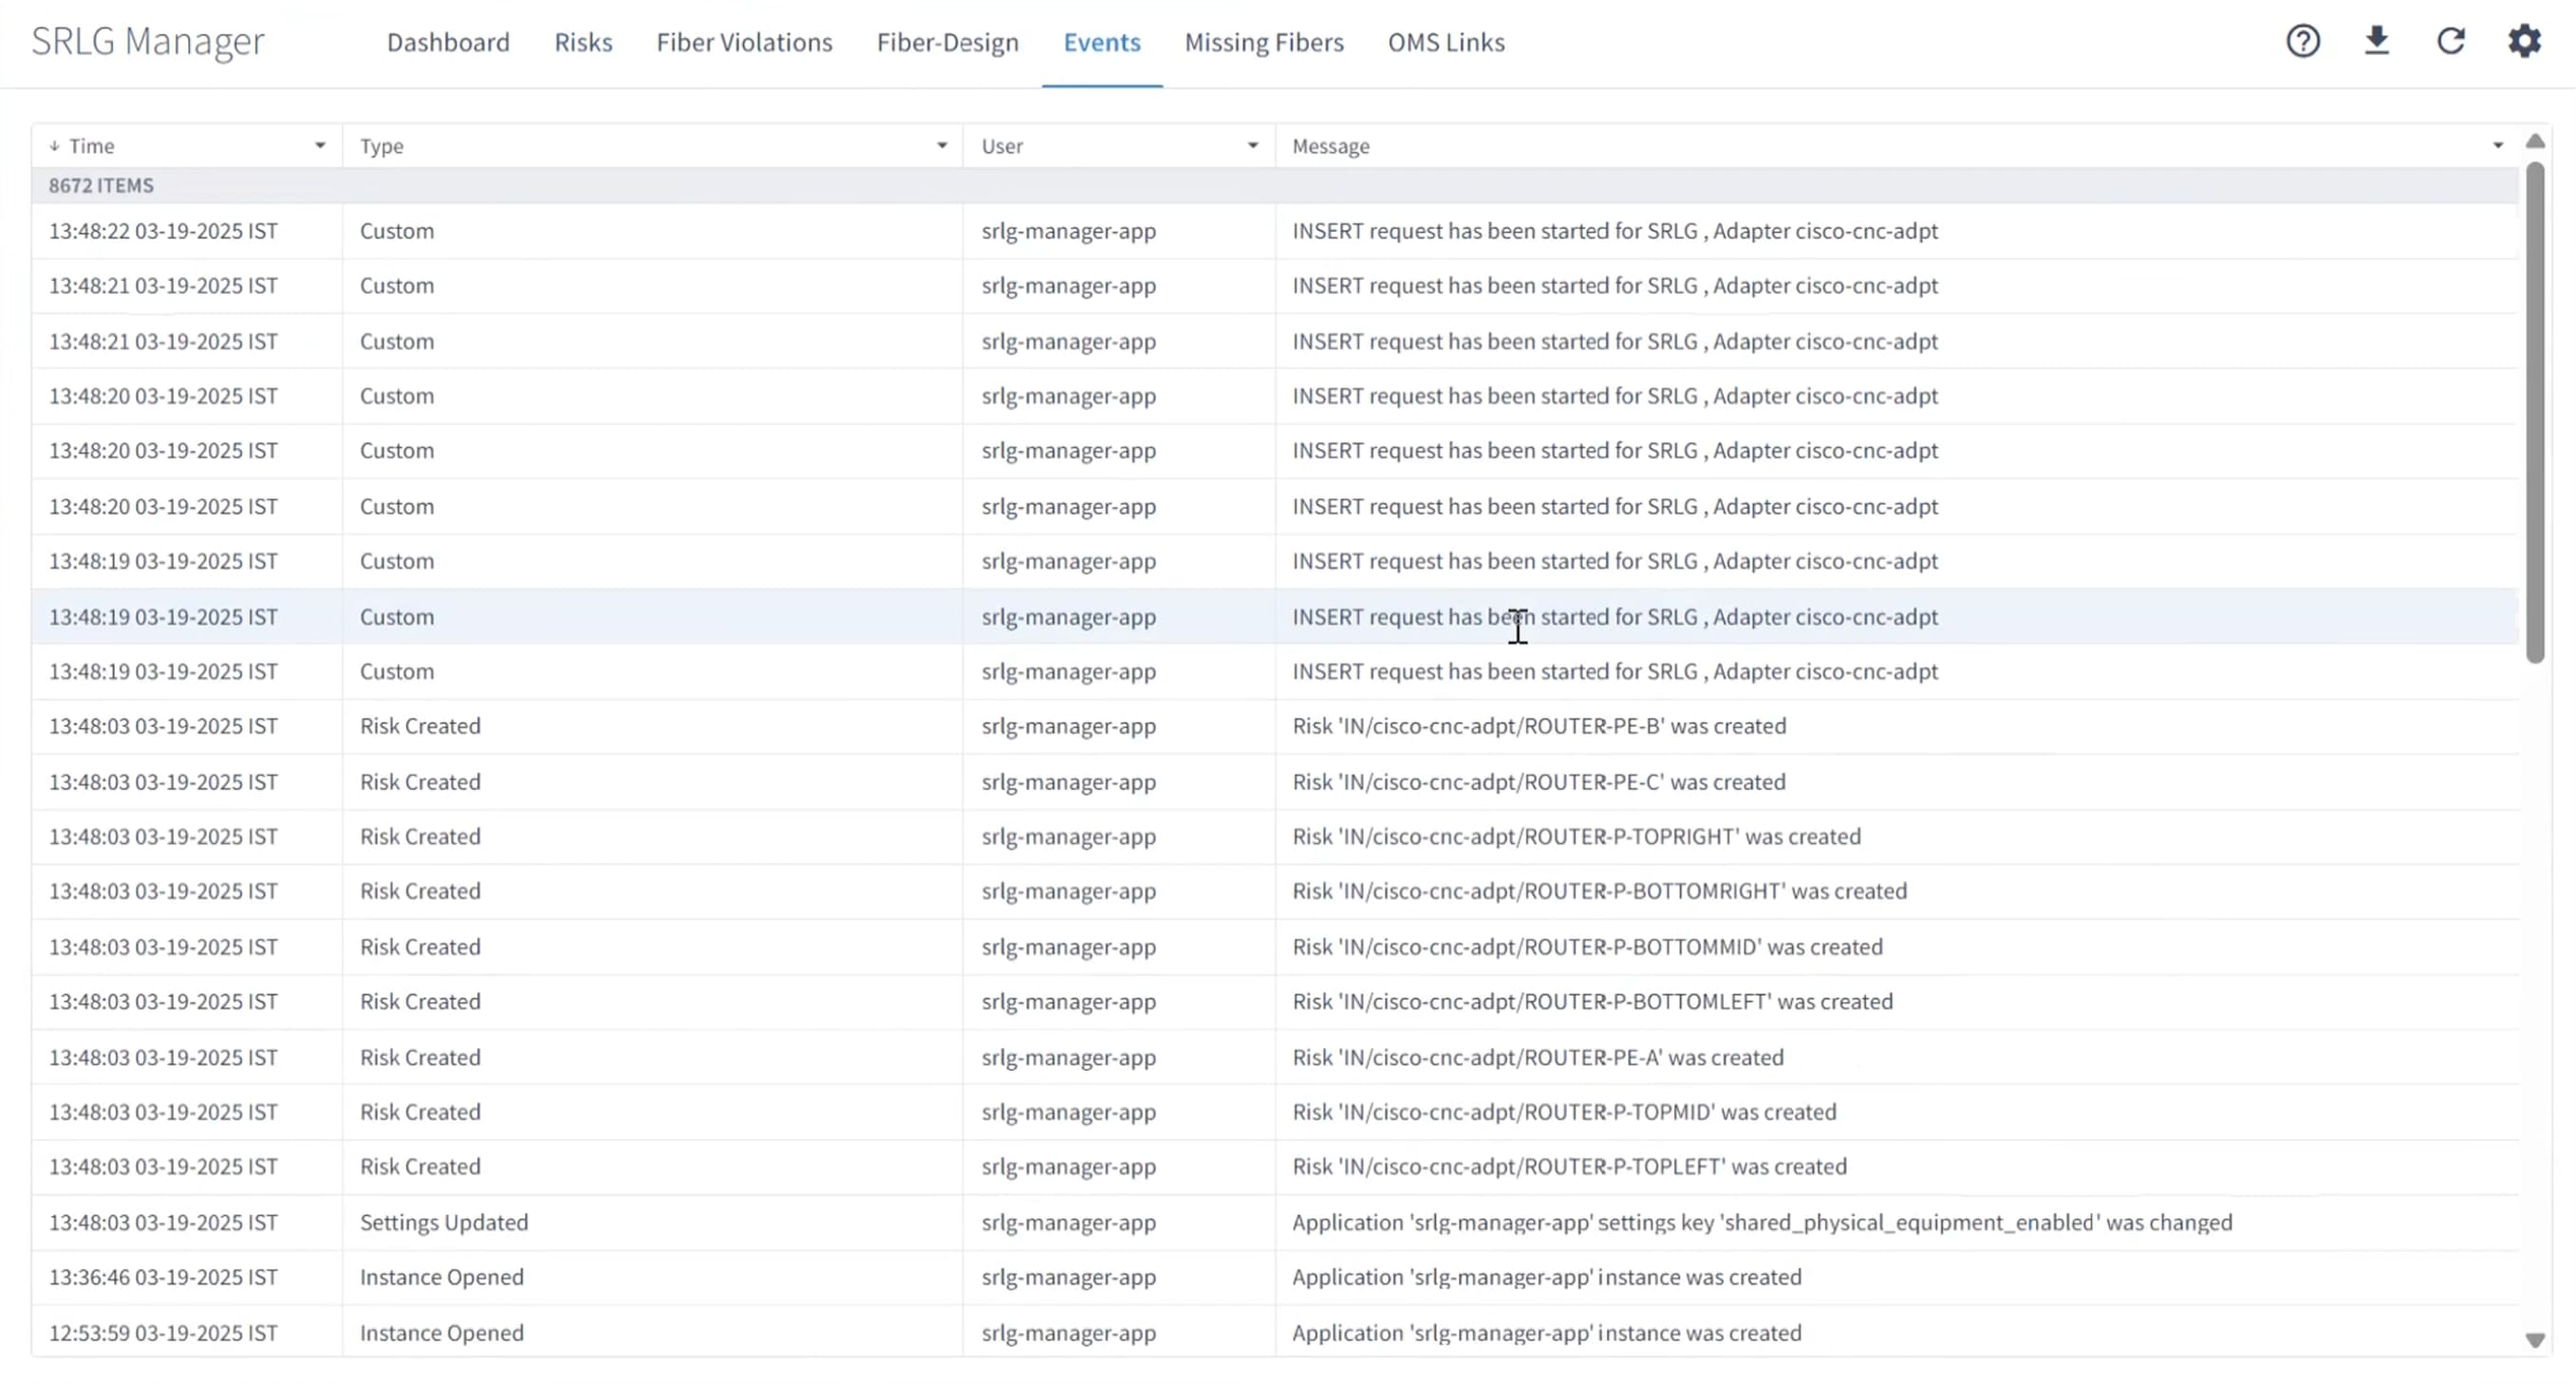
Task: Click Risk Created in the ROUTER-PE-B row
Action: click(x=420, y=726)
